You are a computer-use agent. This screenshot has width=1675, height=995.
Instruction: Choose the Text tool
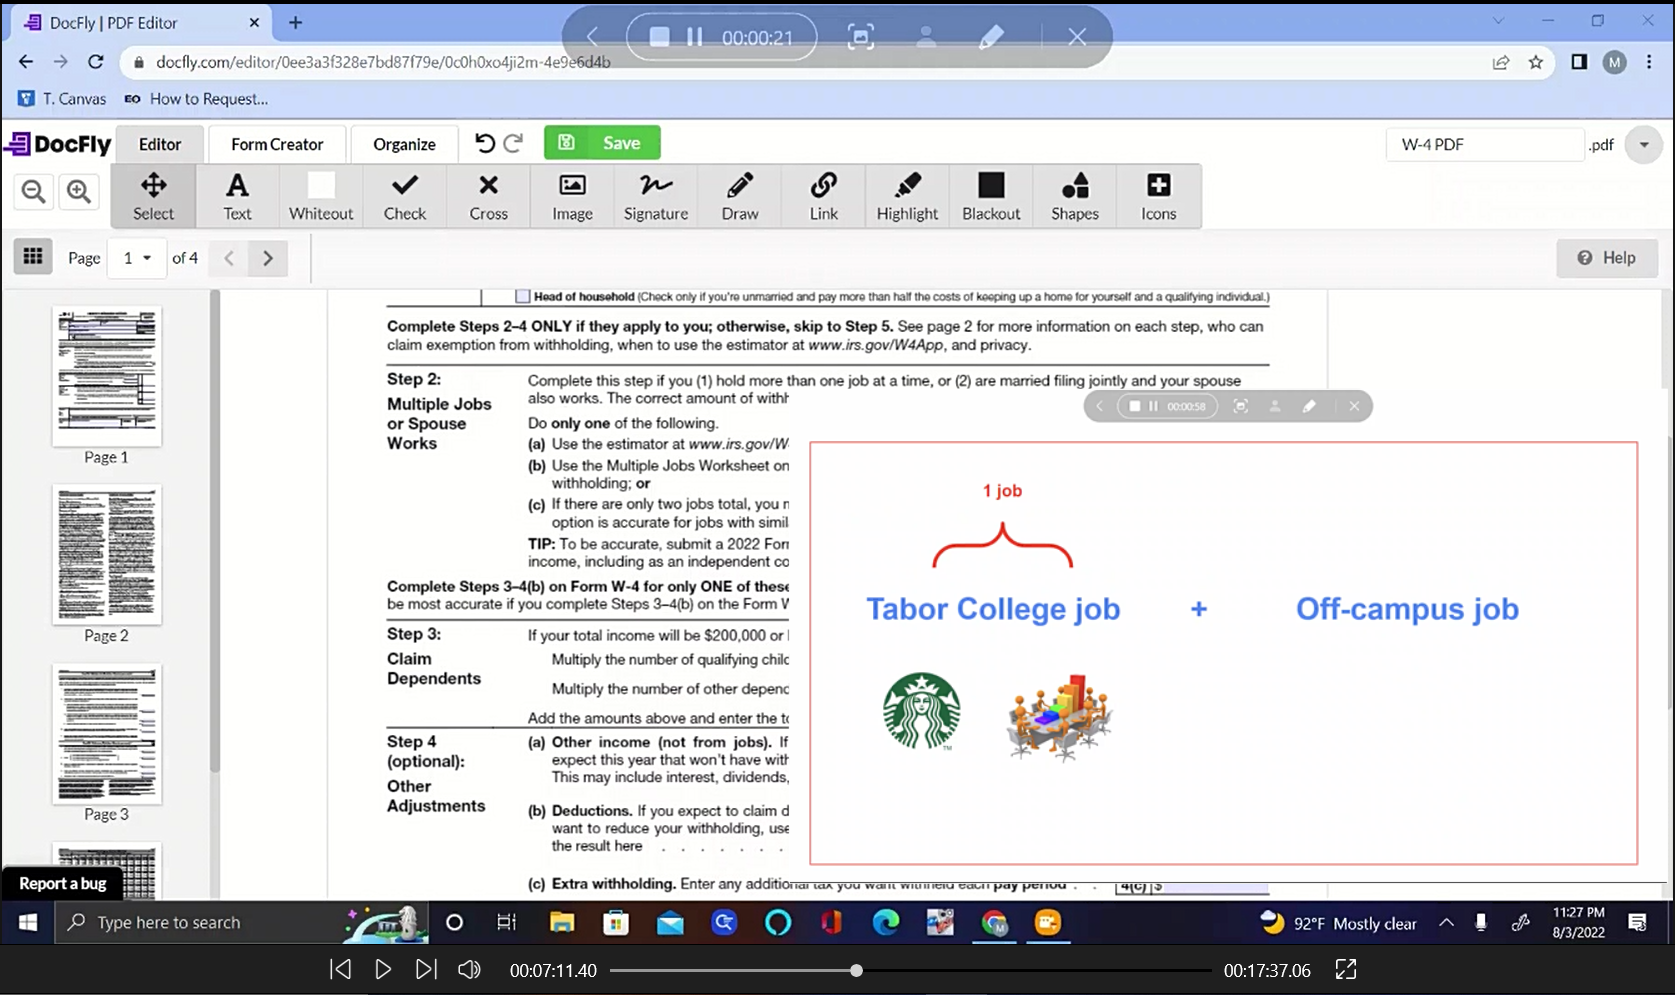(x=237, y=196)
